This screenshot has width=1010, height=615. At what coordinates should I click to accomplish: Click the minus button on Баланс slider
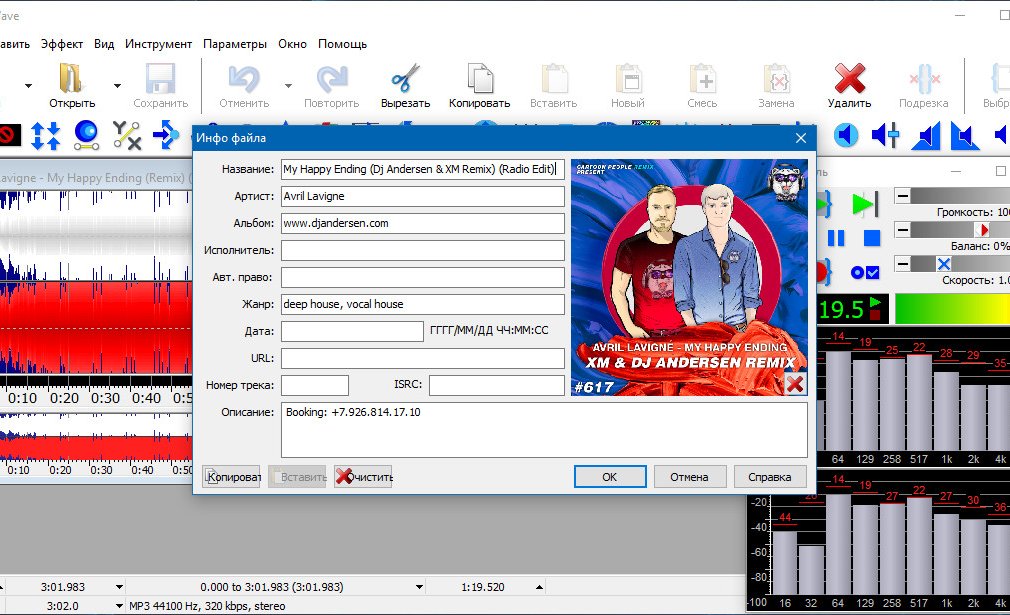[x=903, y=230]
